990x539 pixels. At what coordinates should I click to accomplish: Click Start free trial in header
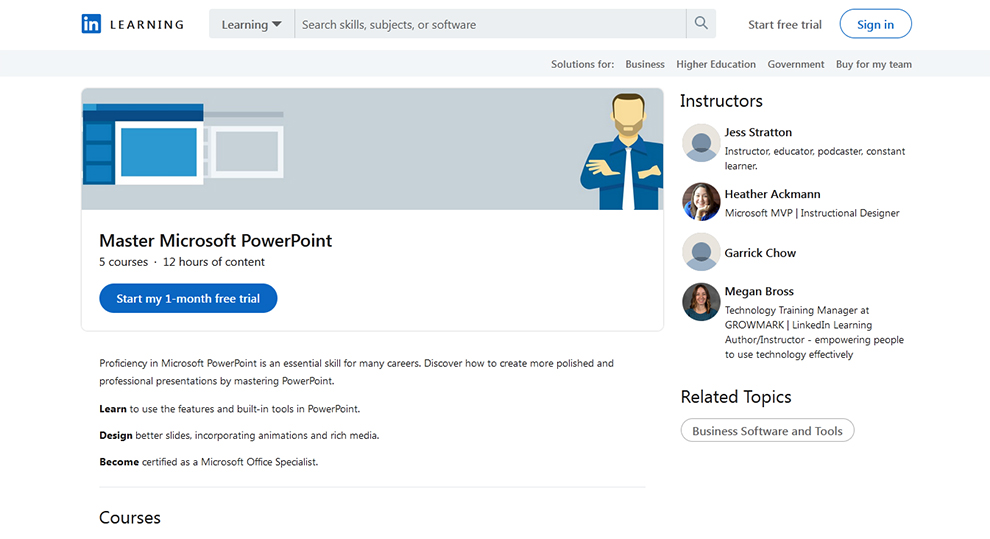click(x=785, y=25)
